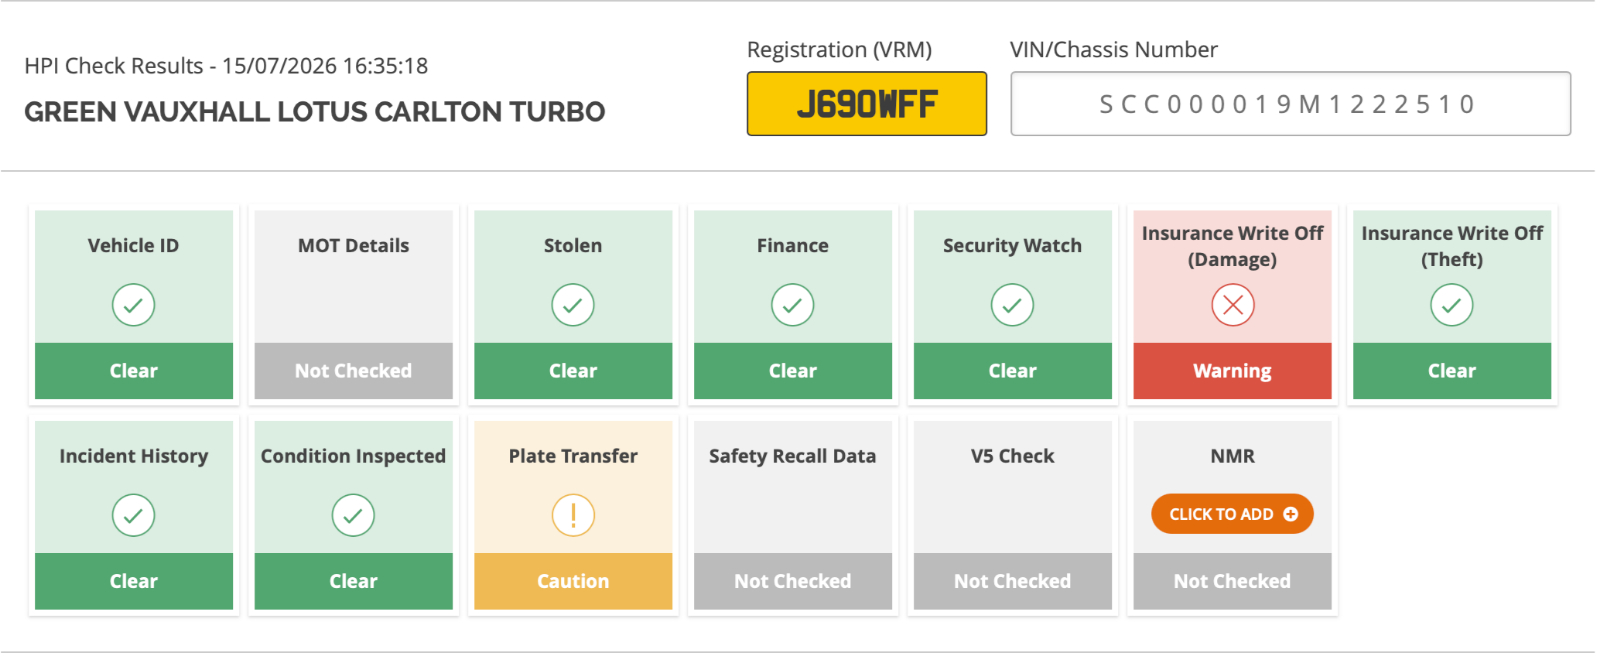
Task: Click the 'Plate Transfer' tile title
Action: point(573,456)
